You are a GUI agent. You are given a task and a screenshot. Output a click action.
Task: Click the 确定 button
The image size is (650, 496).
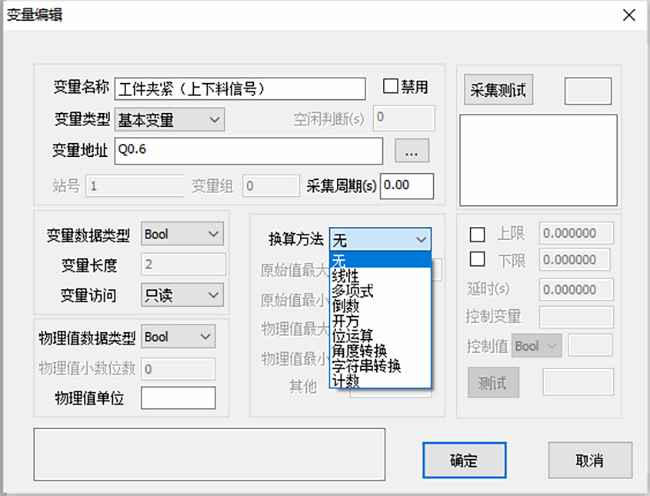point(463,461)
